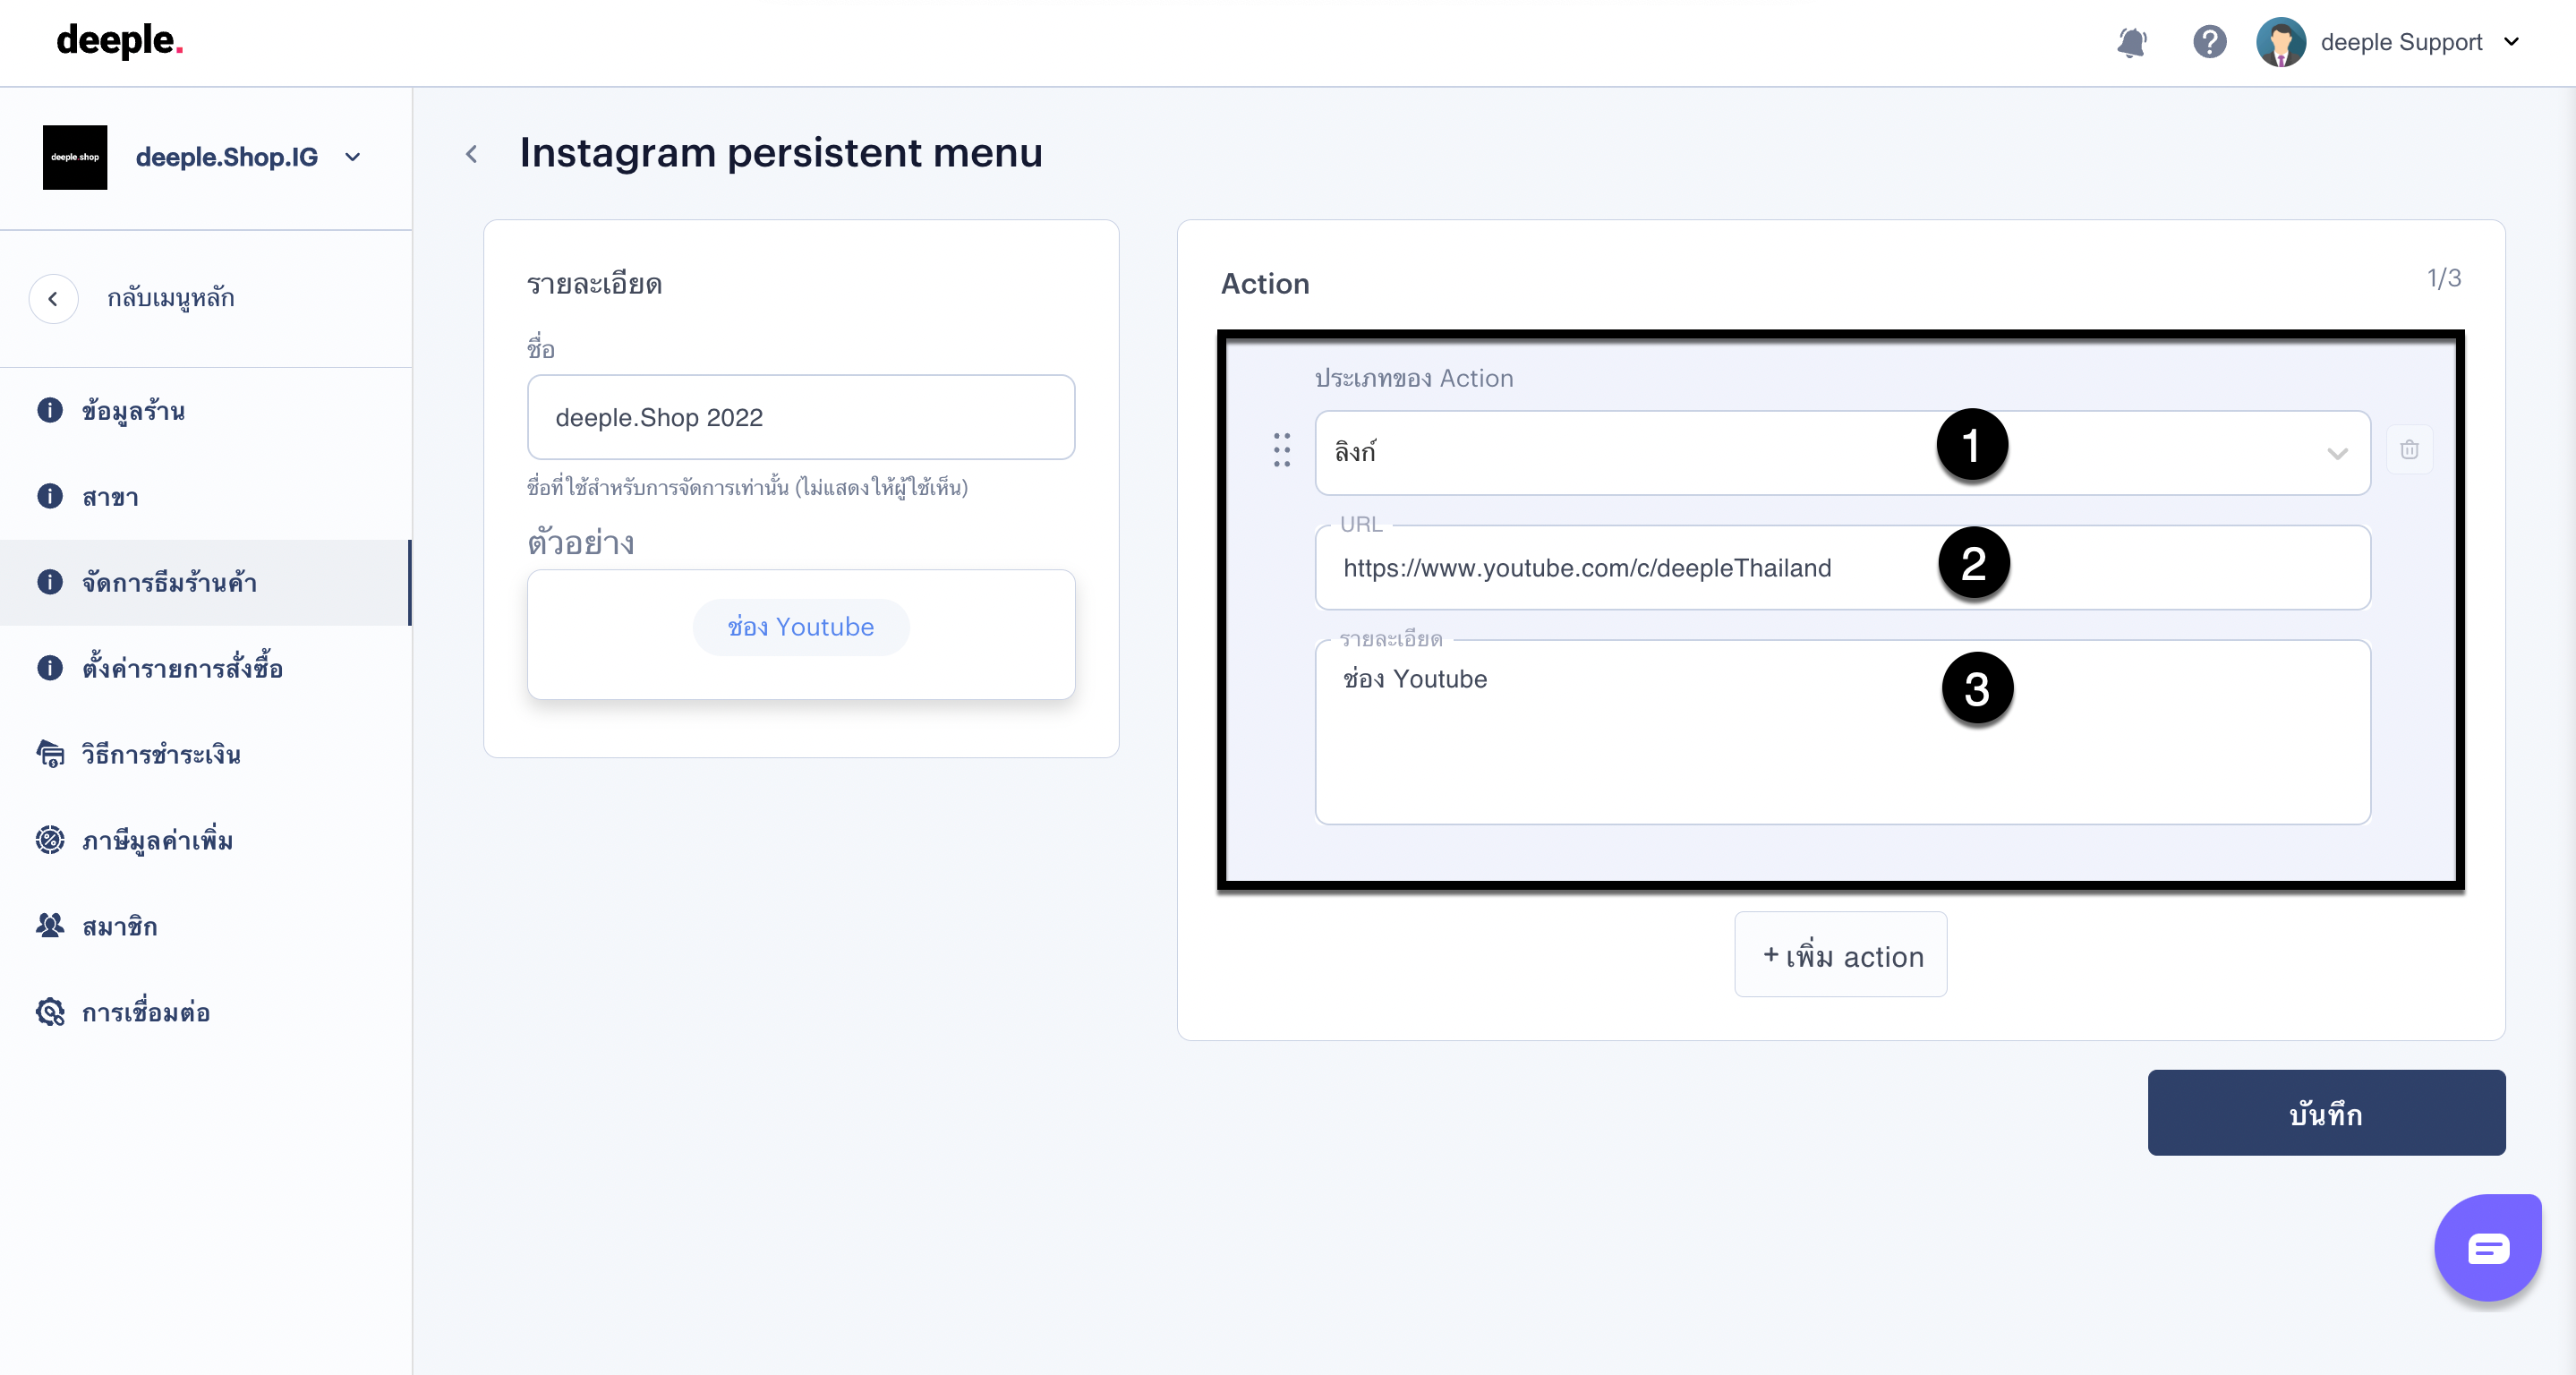Select การเชื่อมต่อ in the sidebar
The image size is (2576, 1375).
pyautogui.click(x=145, y=1012)
